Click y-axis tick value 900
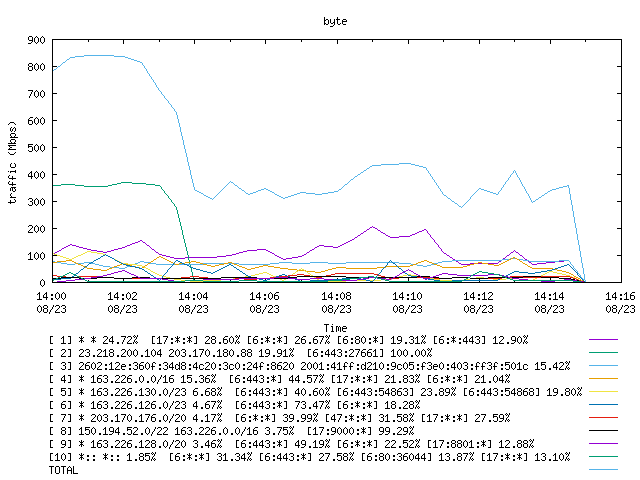Image resolution: width=640 pixels, height=480 pixels. click(36, 40)
